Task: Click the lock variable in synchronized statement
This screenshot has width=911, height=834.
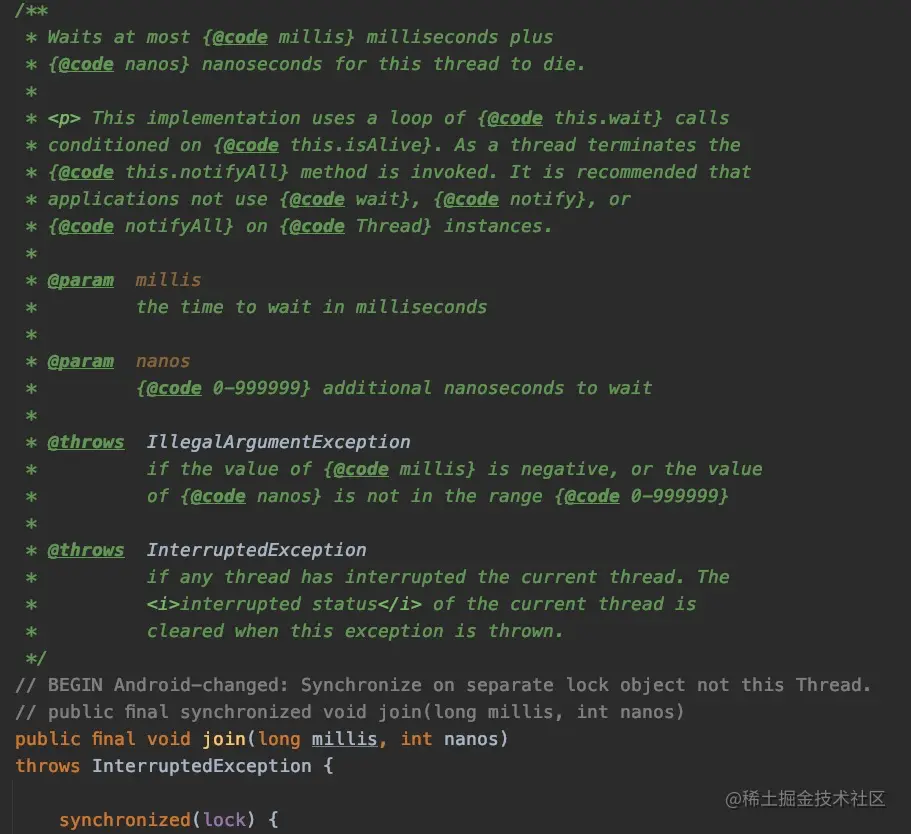Action: (x=224, y=820)
